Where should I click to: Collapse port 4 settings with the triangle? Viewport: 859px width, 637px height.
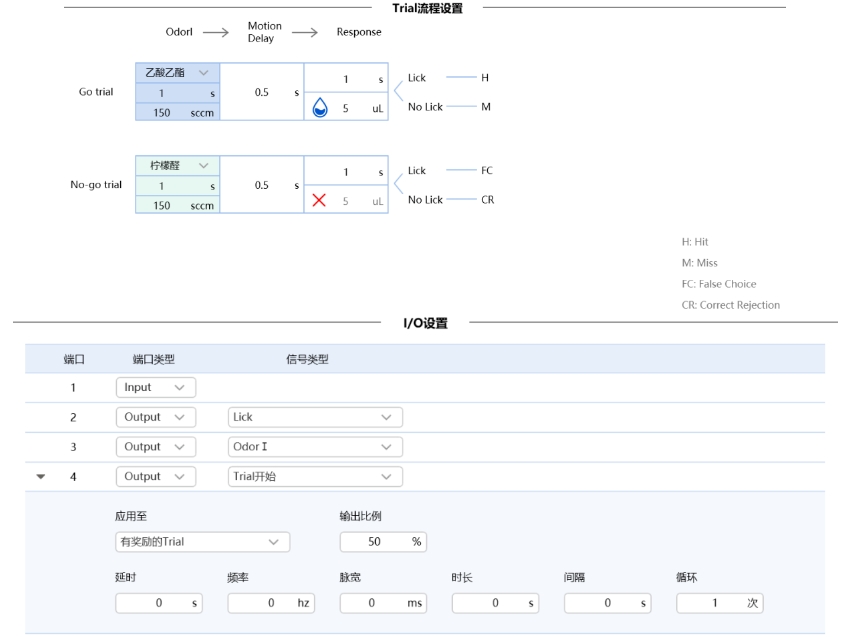41,477
